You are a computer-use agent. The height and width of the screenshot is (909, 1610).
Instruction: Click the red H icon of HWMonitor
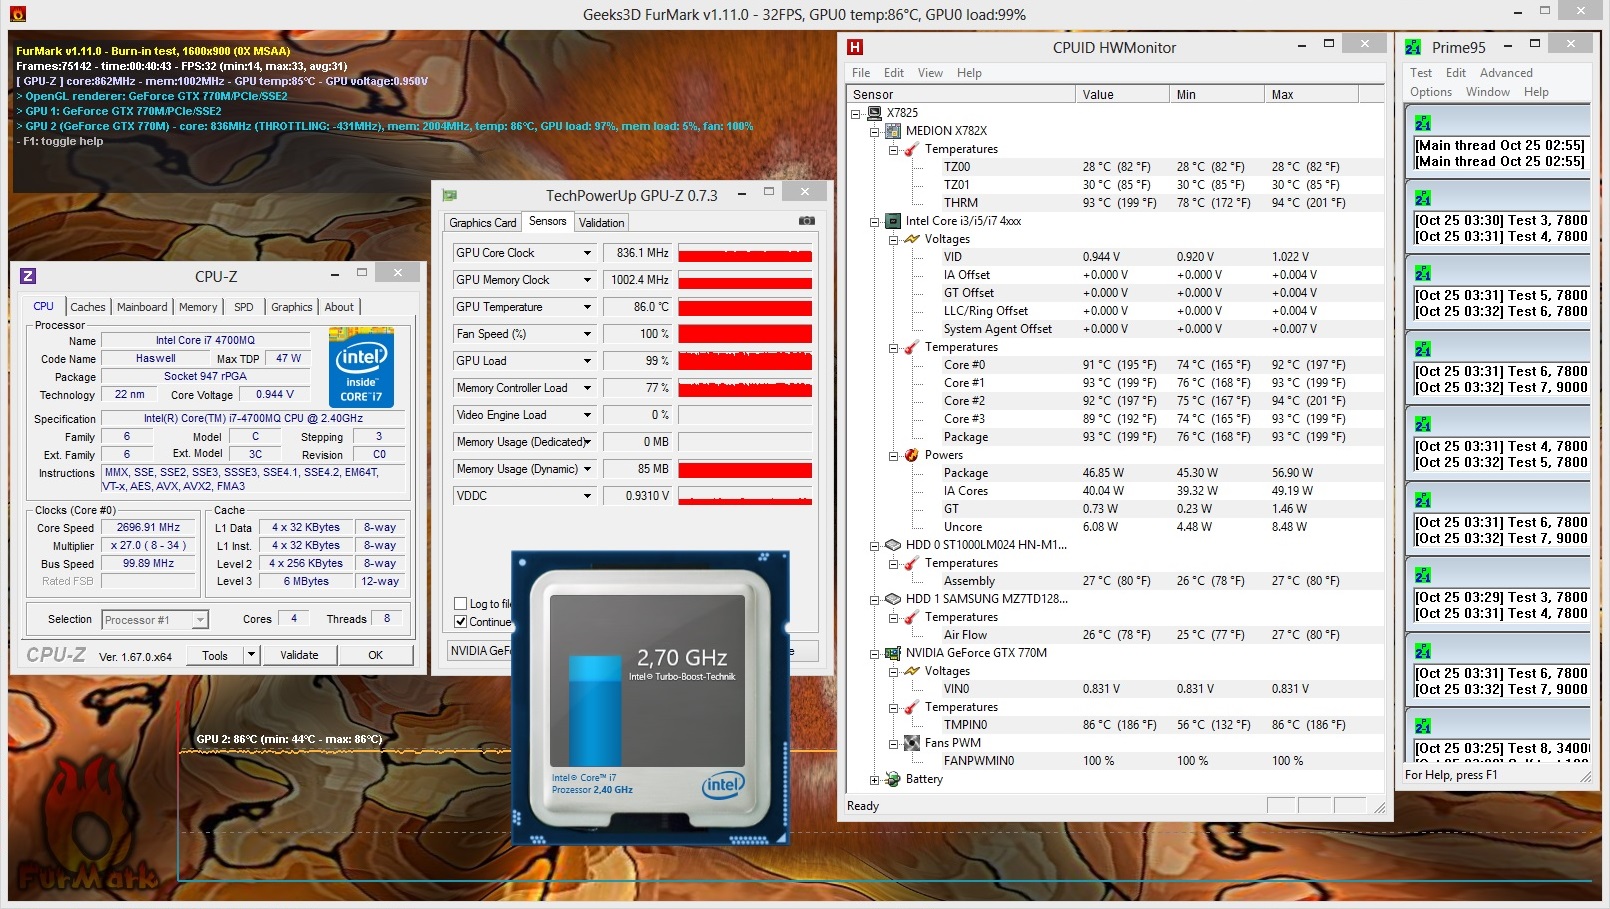(x=854, y=47)
